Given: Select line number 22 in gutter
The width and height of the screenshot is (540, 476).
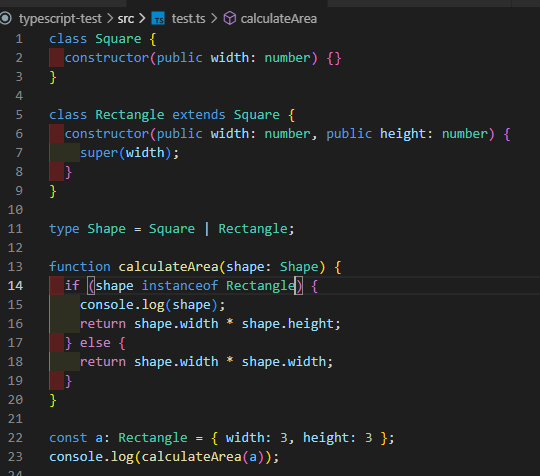Looking at the screenshot, I should [x=15, y=438].
